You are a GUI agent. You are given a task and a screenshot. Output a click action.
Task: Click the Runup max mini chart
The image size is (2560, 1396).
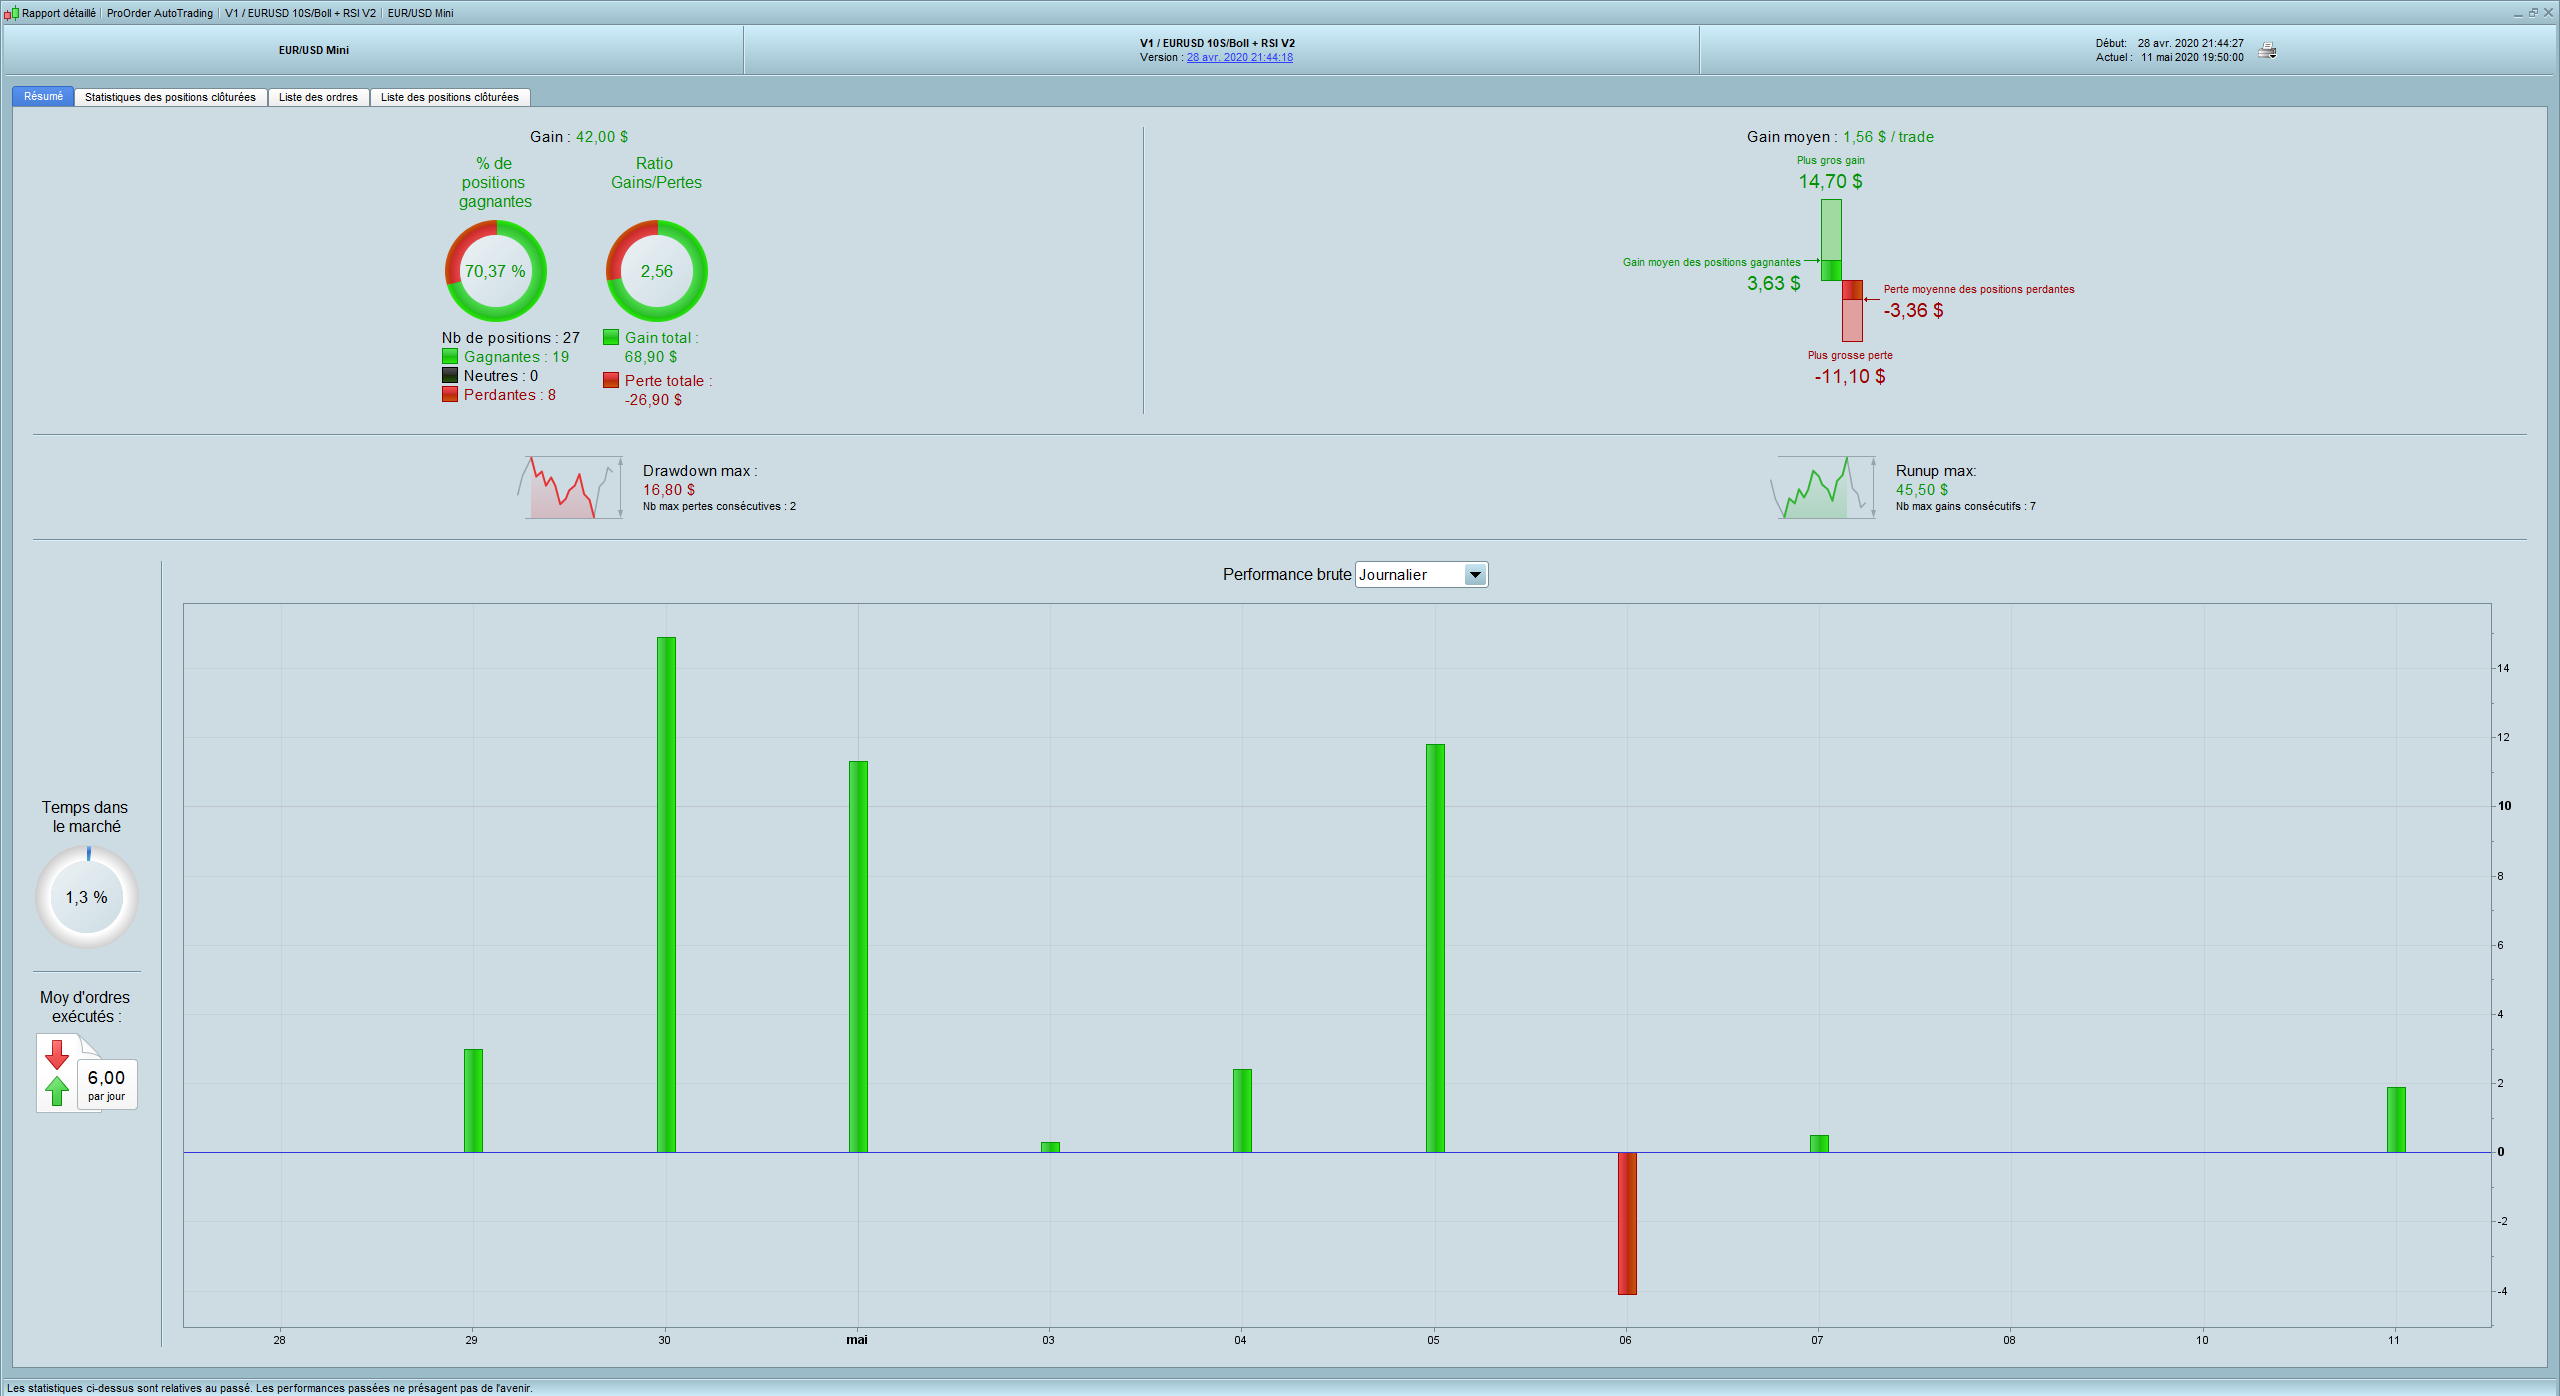pyautogui.click(x=1823, y=488)
